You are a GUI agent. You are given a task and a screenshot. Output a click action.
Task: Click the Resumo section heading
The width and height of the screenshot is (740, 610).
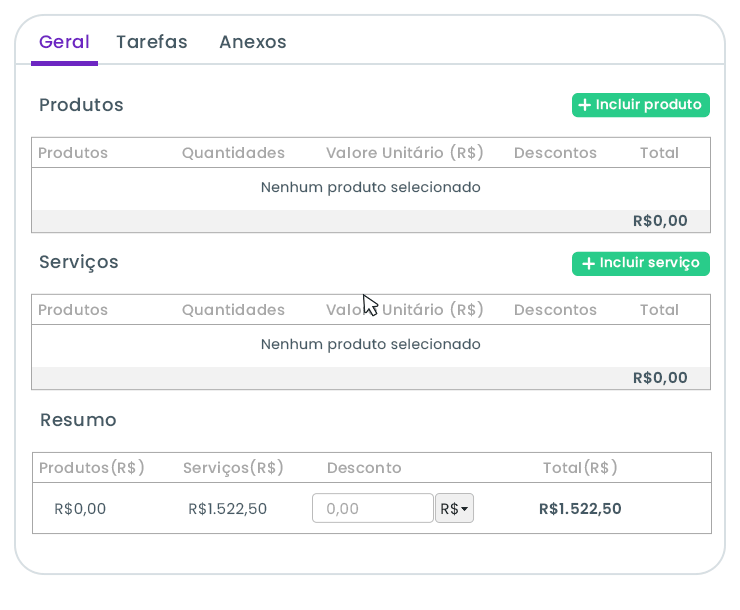pyautogui.click(x=78, y=420)
